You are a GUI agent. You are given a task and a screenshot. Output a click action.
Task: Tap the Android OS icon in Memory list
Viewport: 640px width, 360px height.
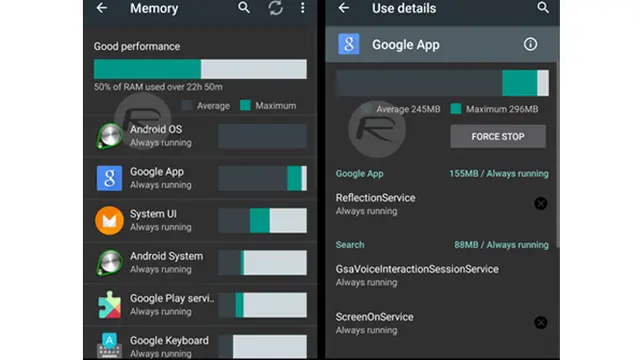point(109,136)
